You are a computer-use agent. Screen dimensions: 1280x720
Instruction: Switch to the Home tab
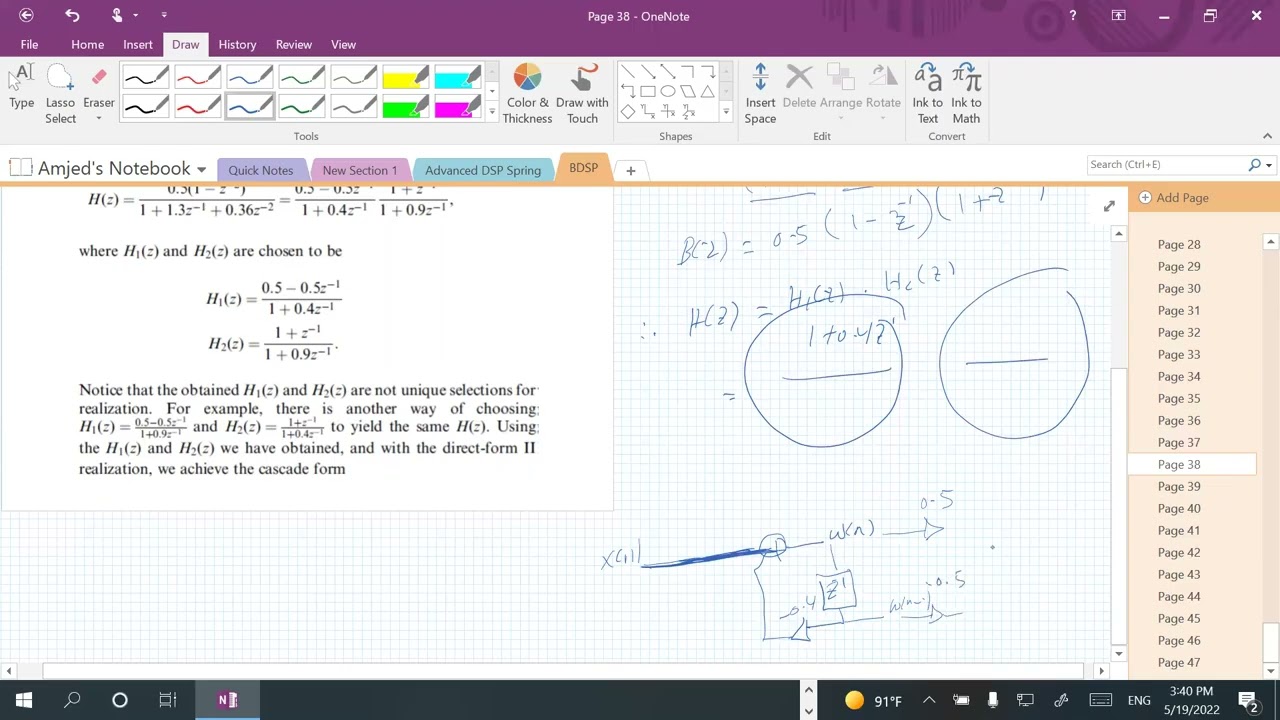click(87, 44)
